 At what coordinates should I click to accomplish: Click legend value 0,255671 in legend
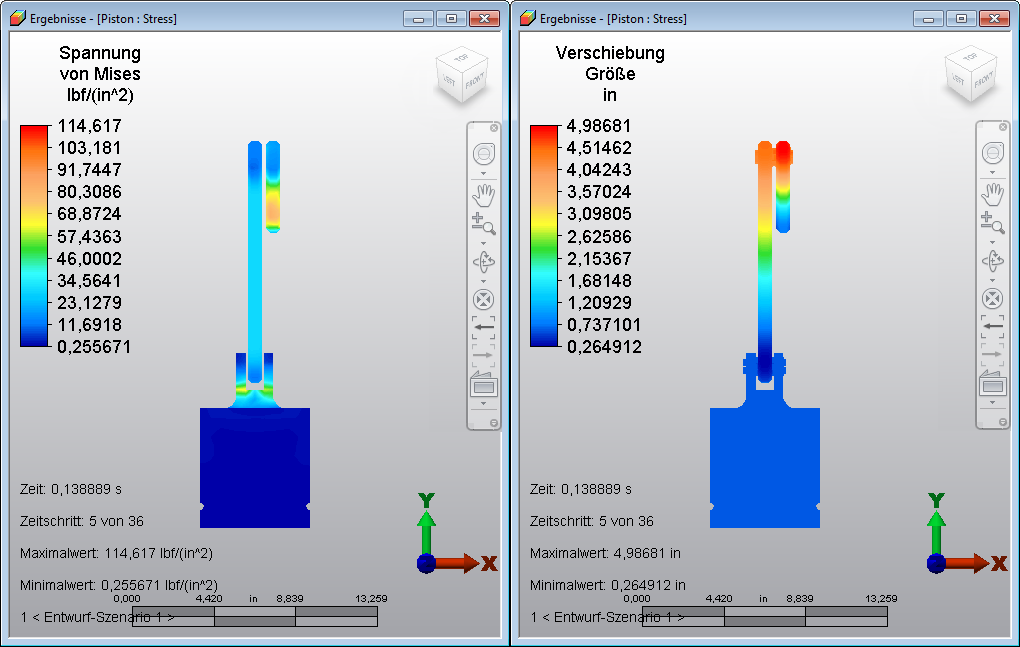94,347
